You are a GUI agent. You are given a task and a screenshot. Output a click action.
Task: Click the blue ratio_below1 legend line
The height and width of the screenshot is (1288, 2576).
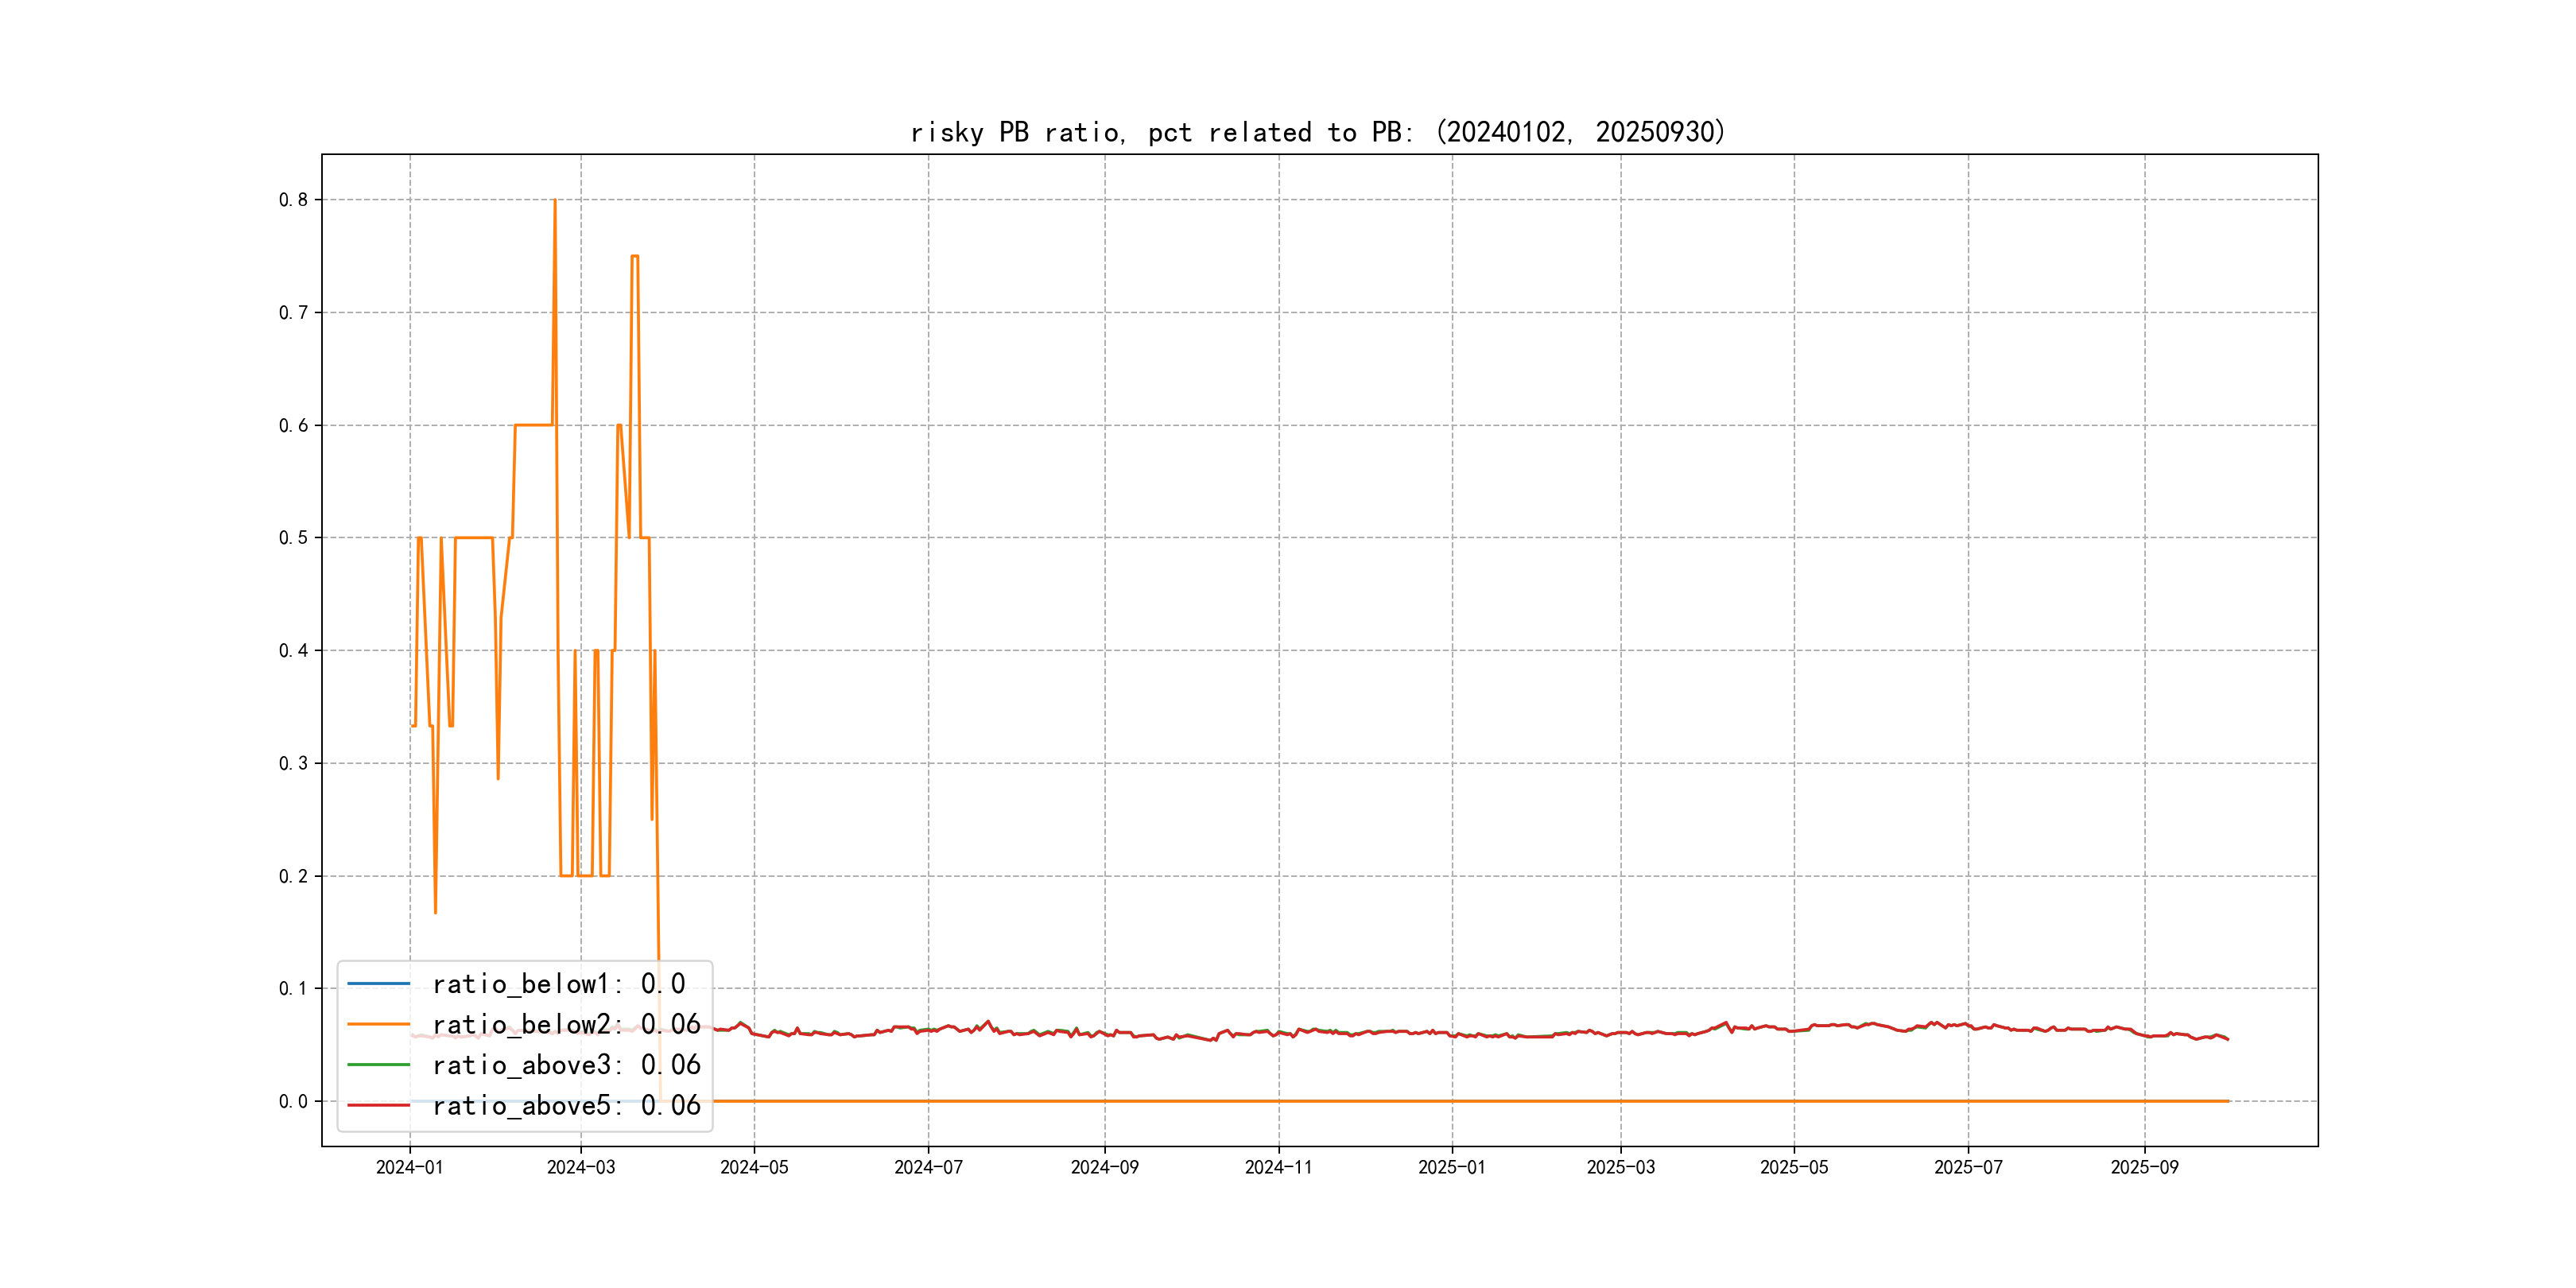click(378, 984)
